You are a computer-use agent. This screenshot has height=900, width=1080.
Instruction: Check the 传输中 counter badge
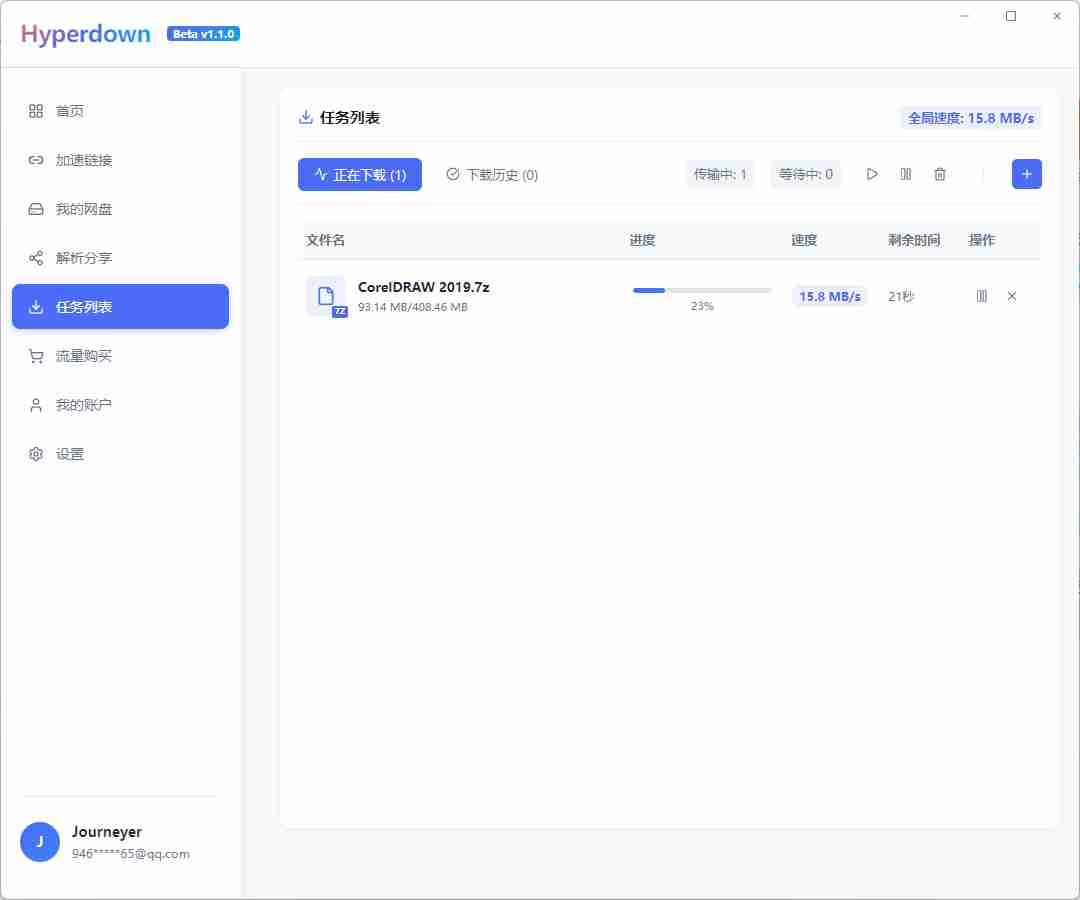coord(720,174)
